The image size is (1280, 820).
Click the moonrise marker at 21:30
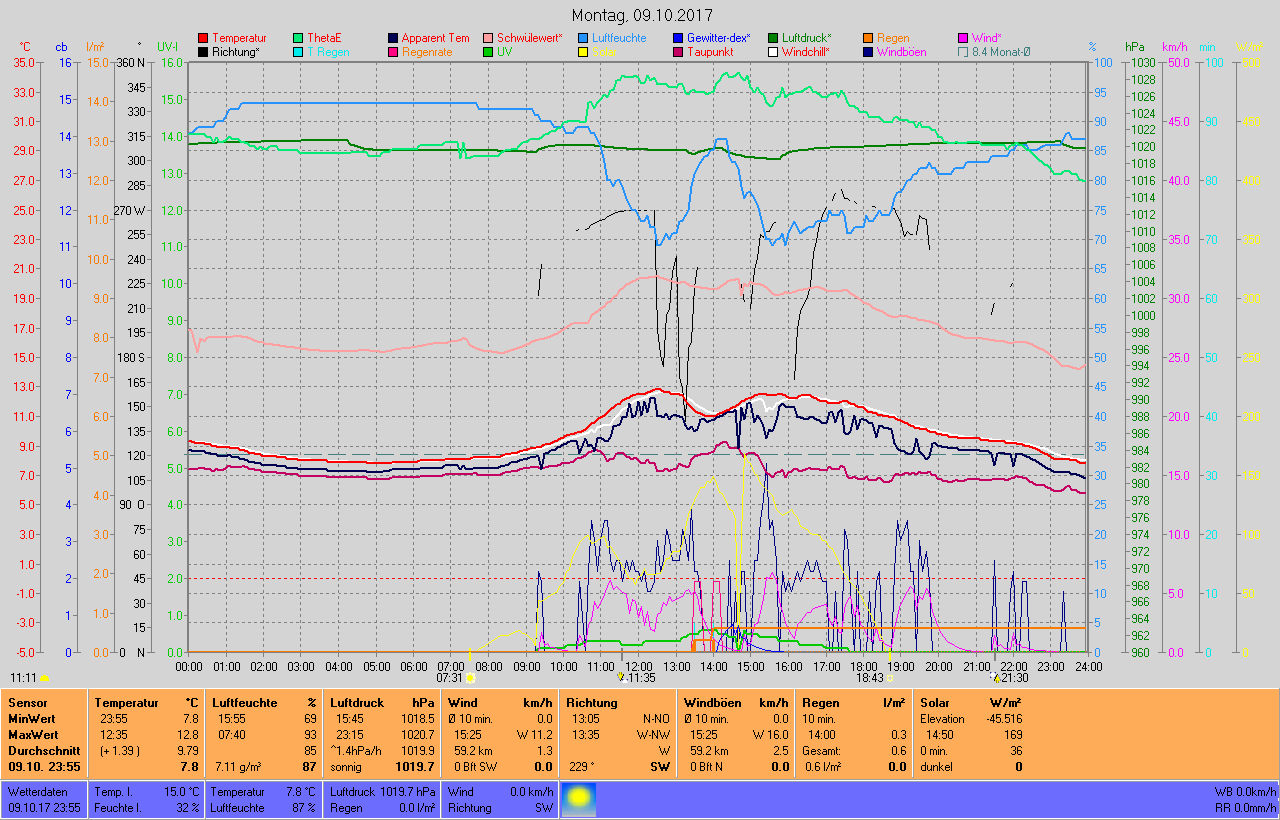996,677
